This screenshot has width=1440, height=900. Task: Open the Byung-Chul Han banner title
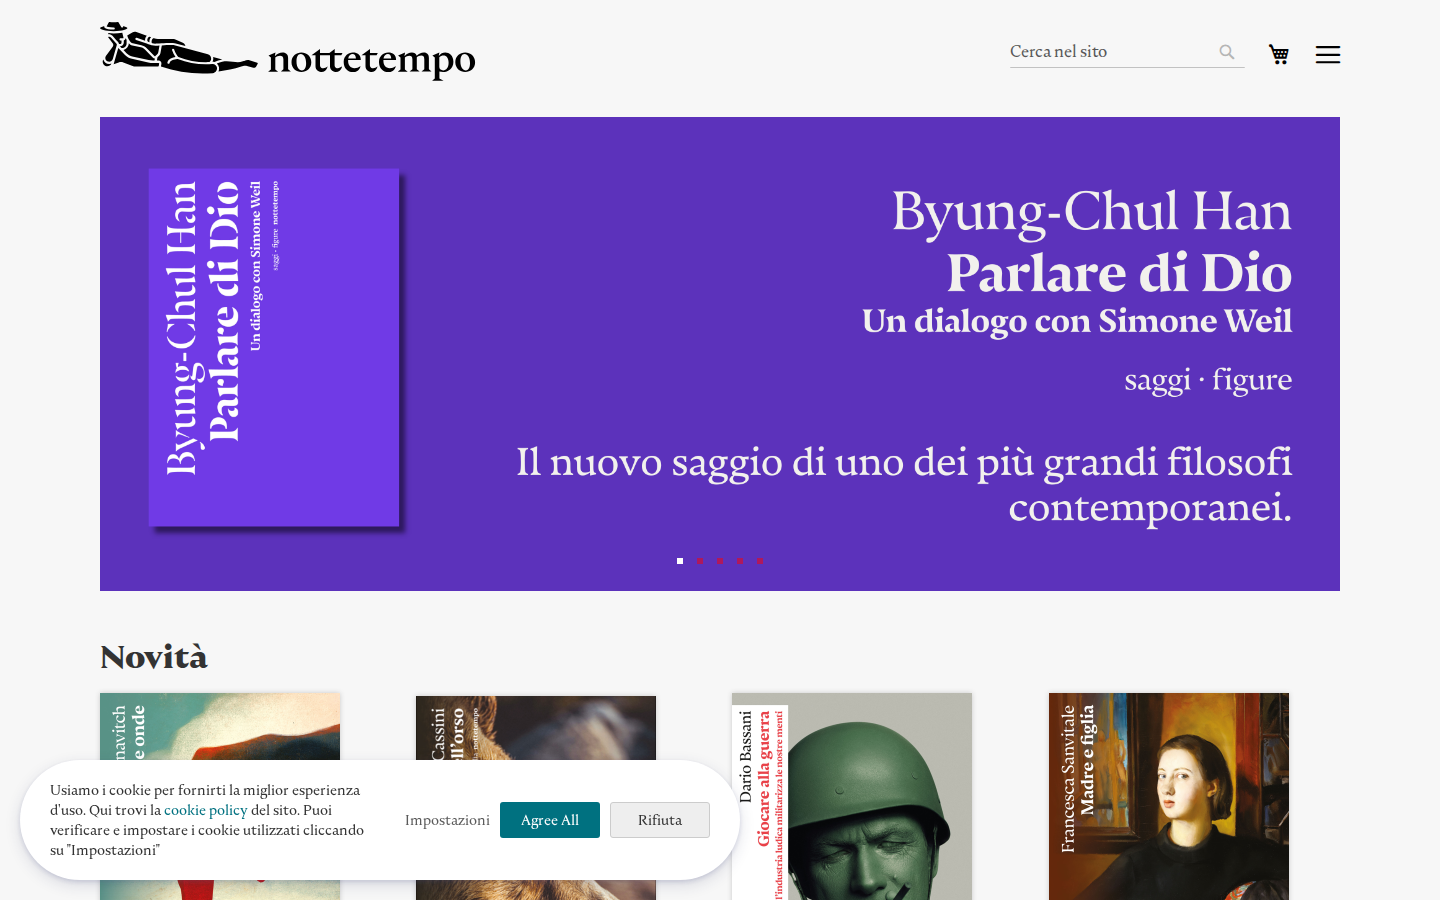pyautogui.click(x=1092, y=211)
